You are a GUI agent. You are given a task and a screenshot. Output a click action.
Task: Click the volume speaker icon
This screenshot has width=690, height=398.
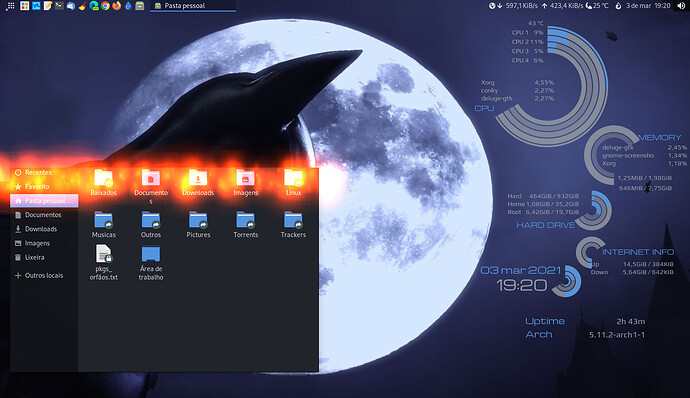point(681,6)
